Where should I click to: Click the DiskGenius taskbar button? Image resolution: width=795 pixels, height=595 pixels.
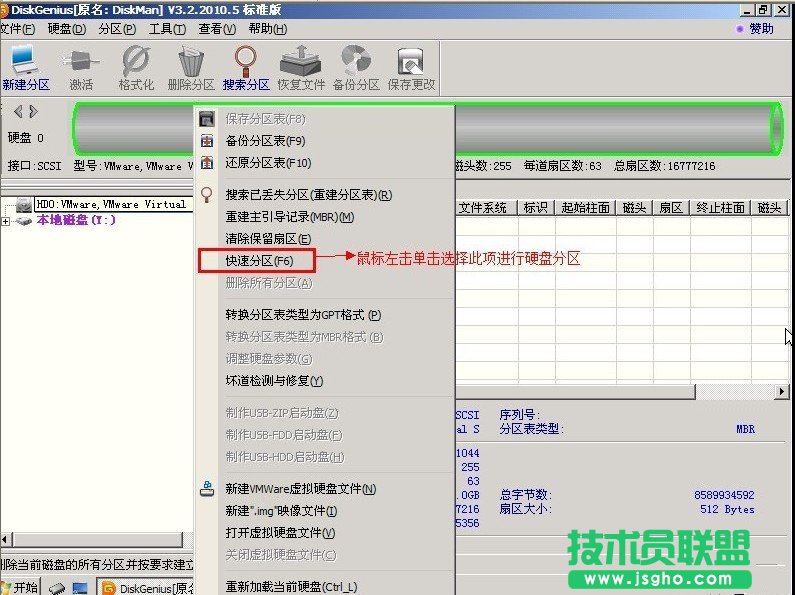click(147, 587)
